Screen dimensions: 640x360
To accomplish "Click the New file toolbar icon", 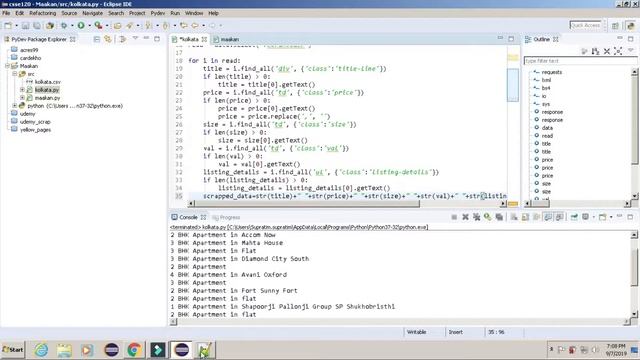I will click(8, 25).
